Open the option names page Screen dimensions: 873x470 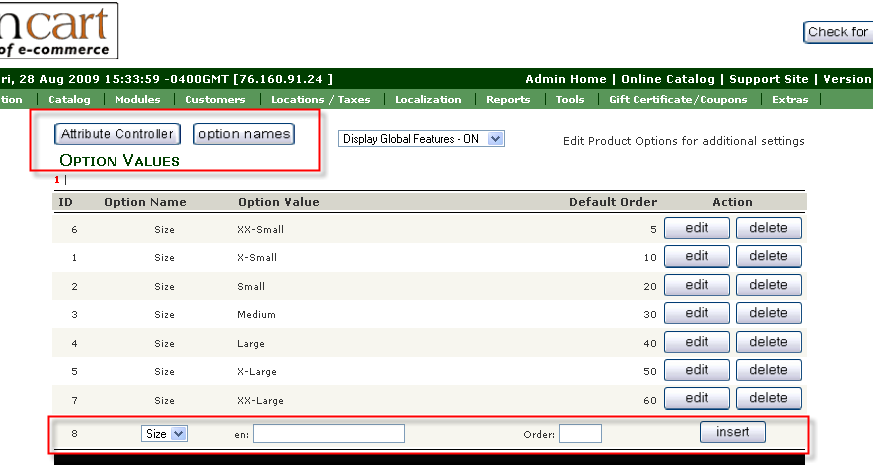click(x=244, y=134)
